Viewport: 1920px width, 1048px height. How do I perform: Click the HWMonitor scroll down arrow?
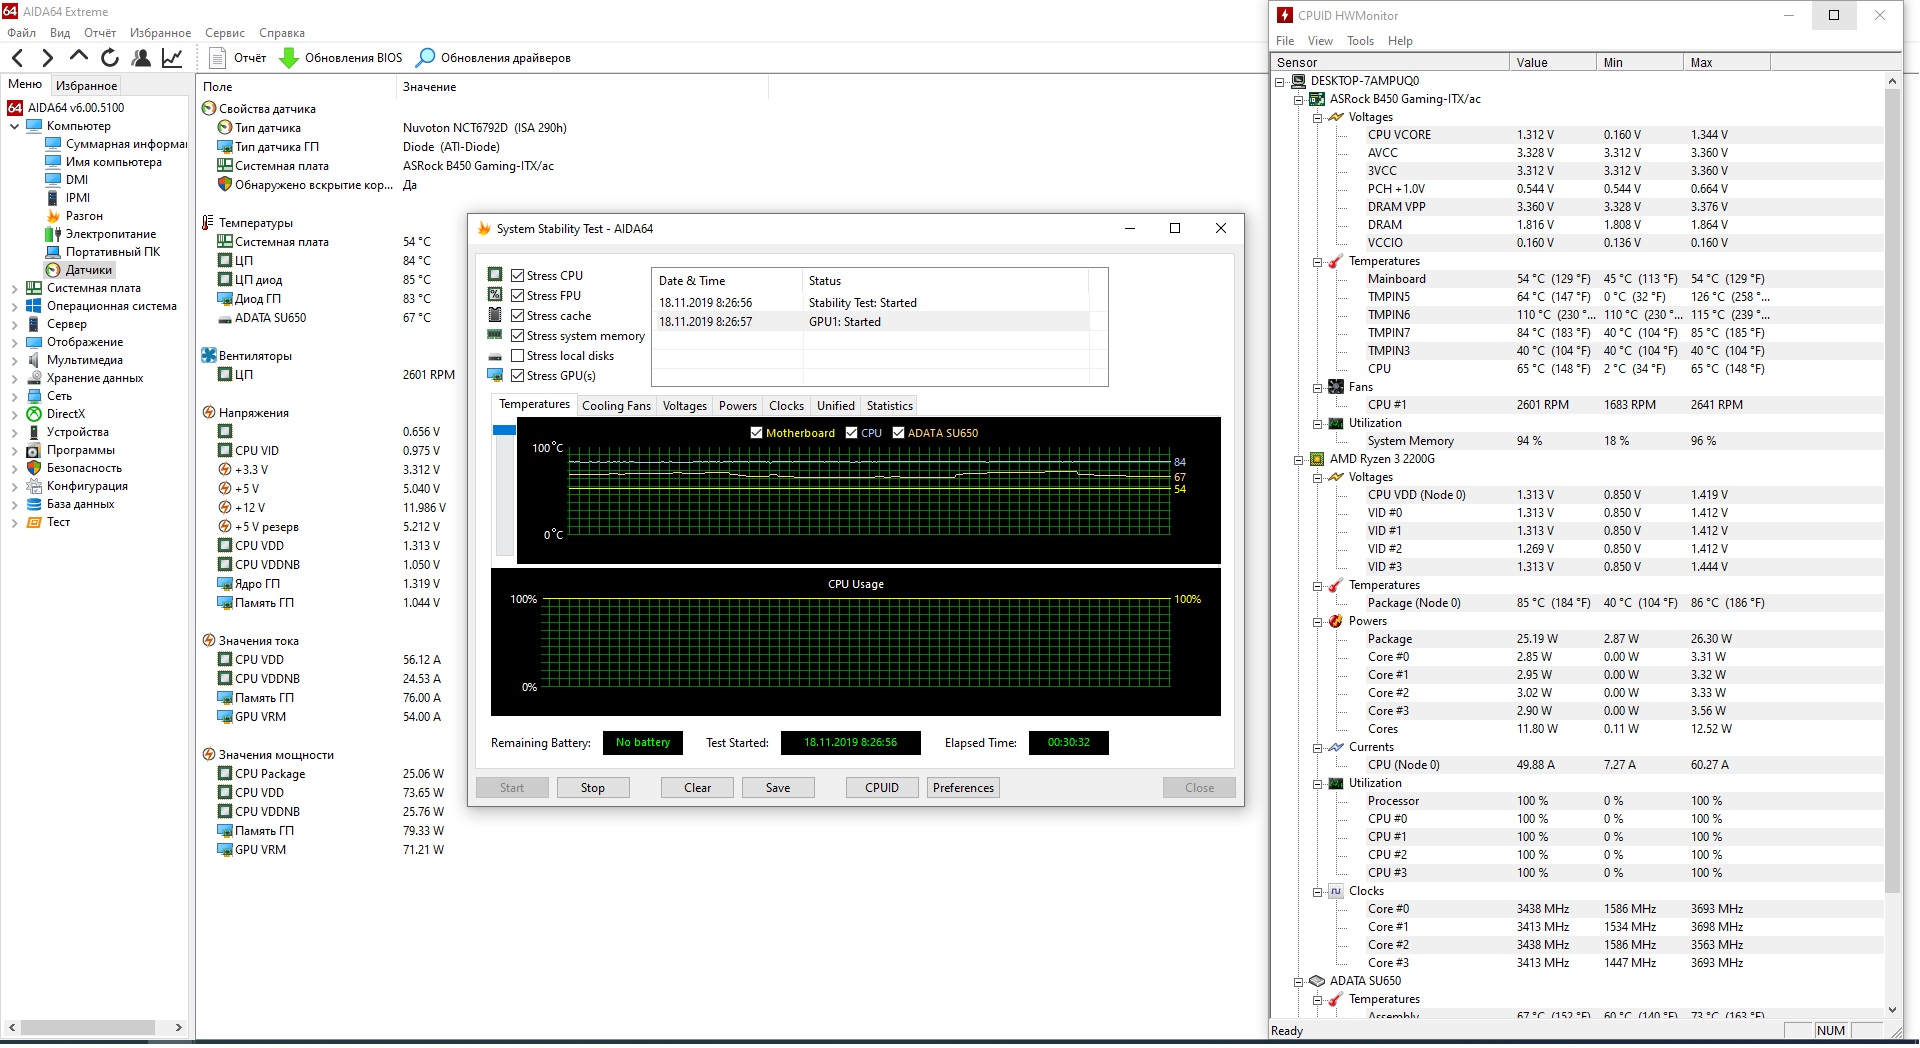click(1891, 1011)
